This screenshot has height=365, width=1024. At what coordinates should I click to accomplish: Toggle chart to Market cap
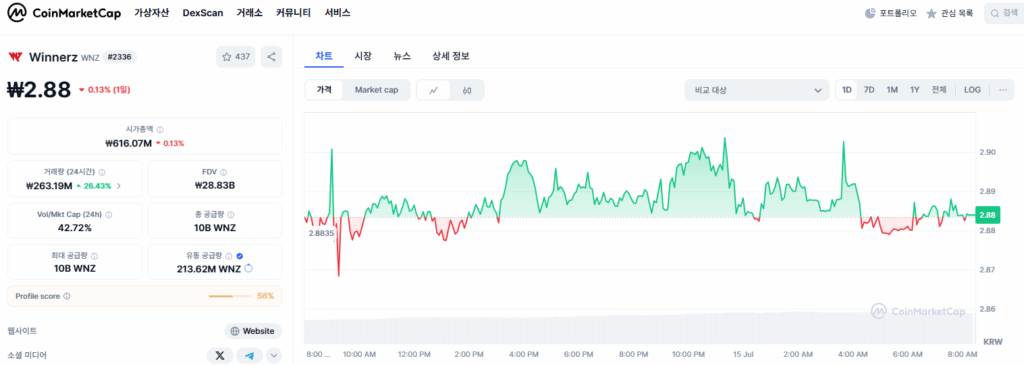click(x=376, y=90)
